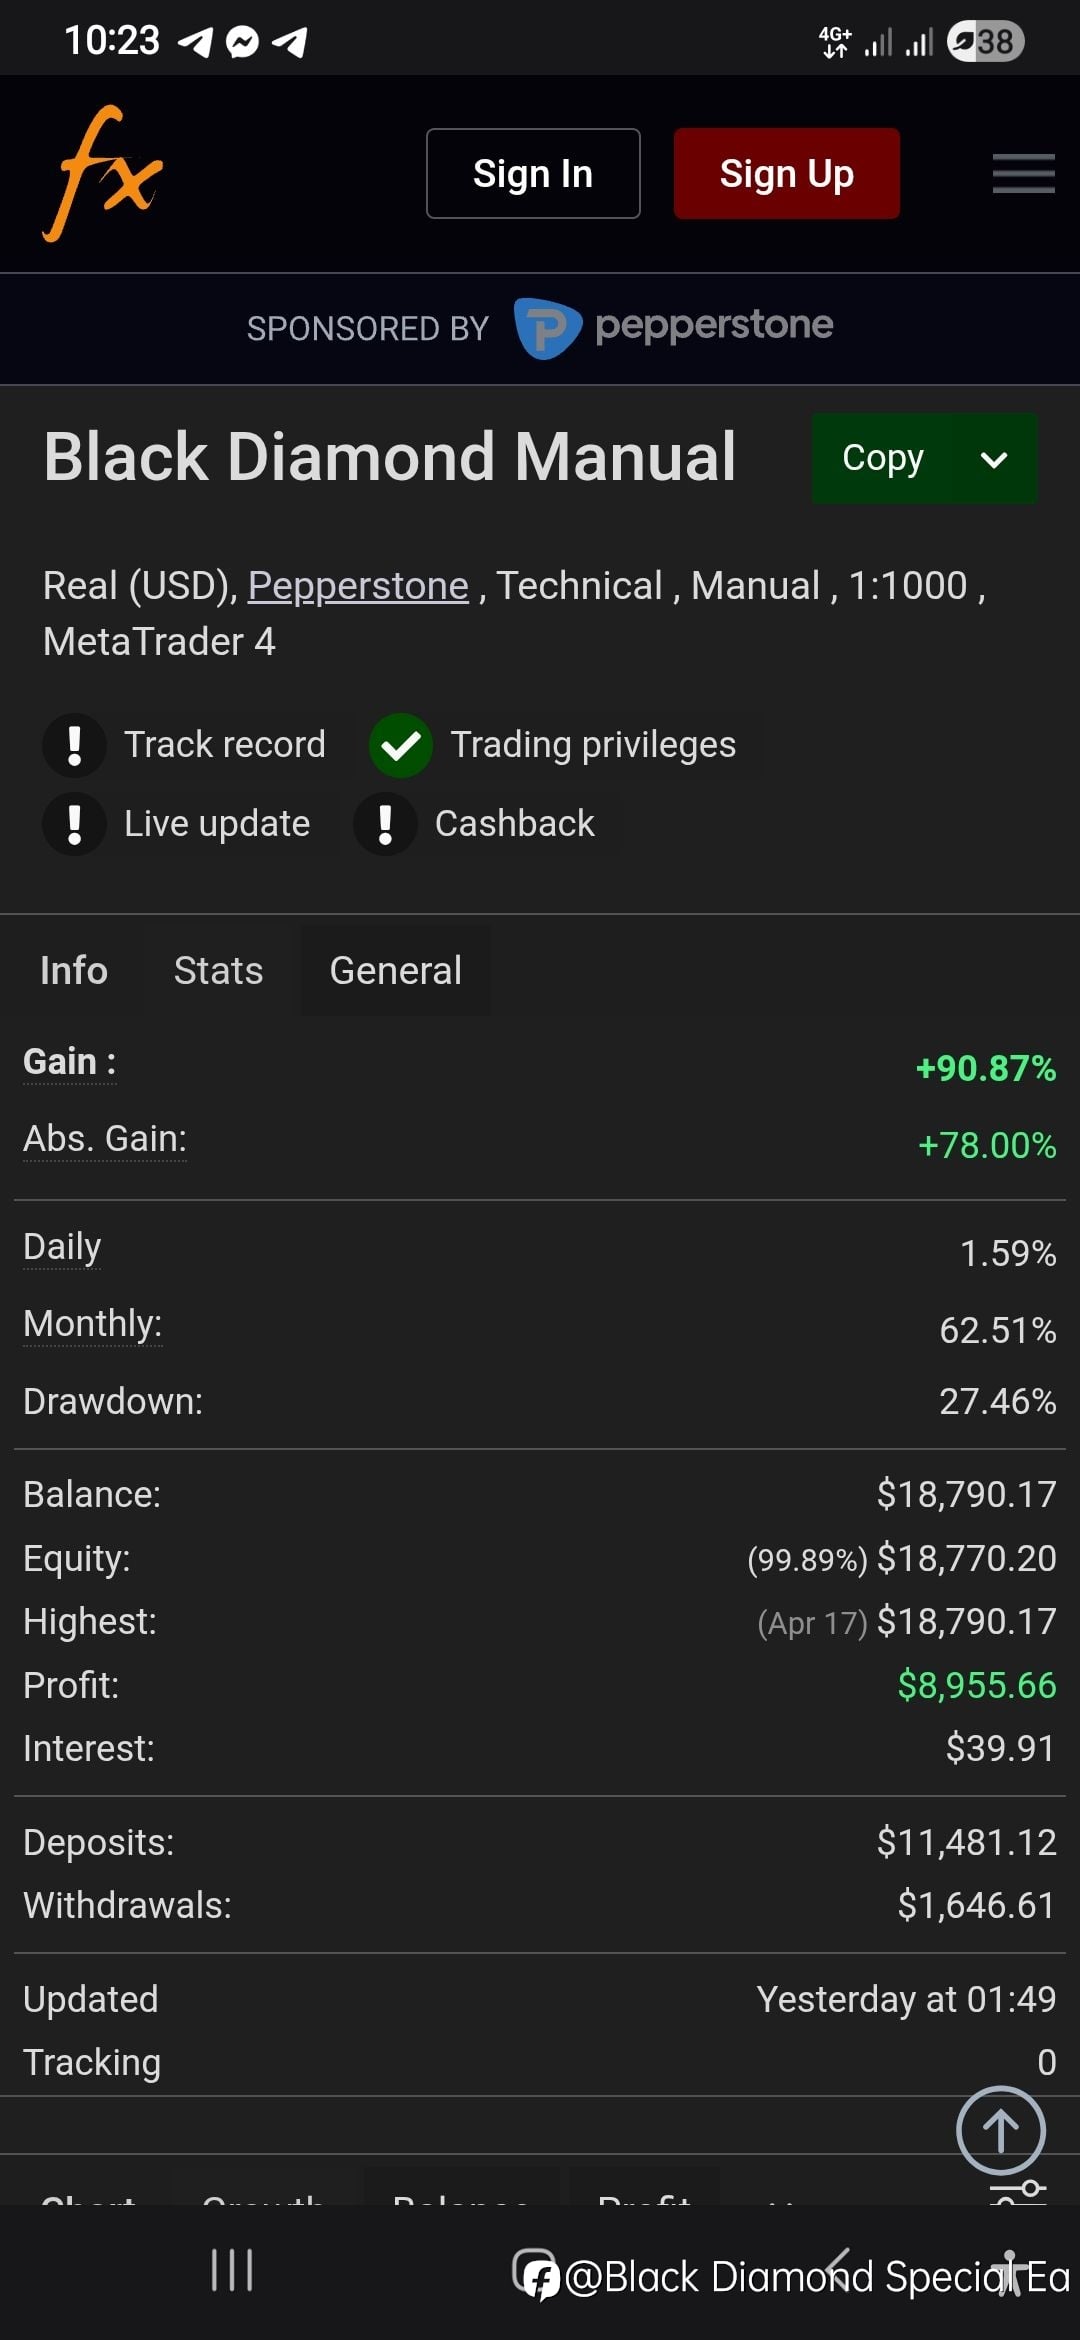
Task: Tap the Gain label
Action: pyautogui.click(x=69, y=1062)
